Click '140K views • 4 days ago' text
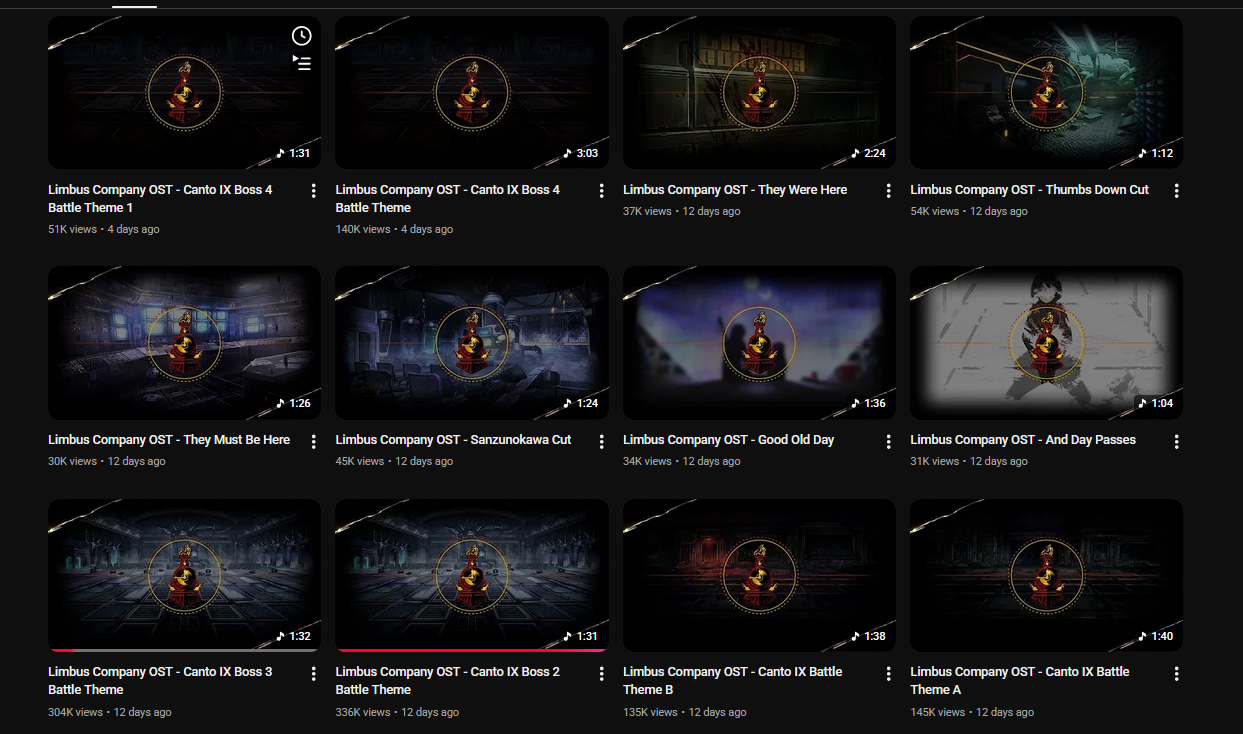The height and width of the screenshot is (734, 1243). click(x=394, y=229)
